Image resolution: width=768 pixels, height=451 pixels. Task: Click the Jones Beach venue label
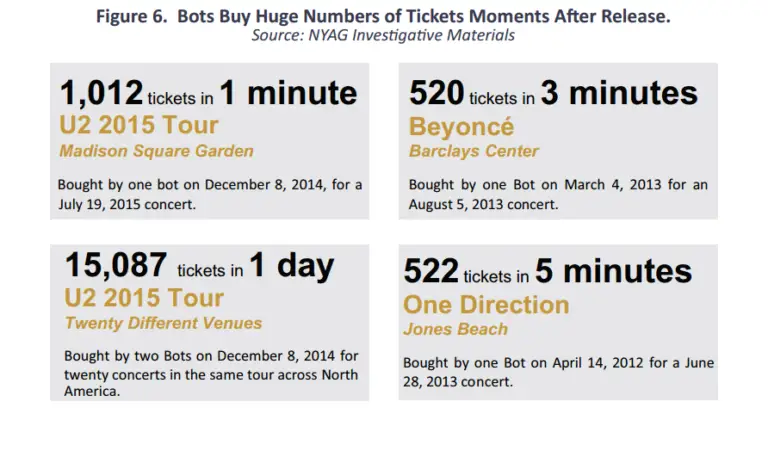click(x=456, y=329)
